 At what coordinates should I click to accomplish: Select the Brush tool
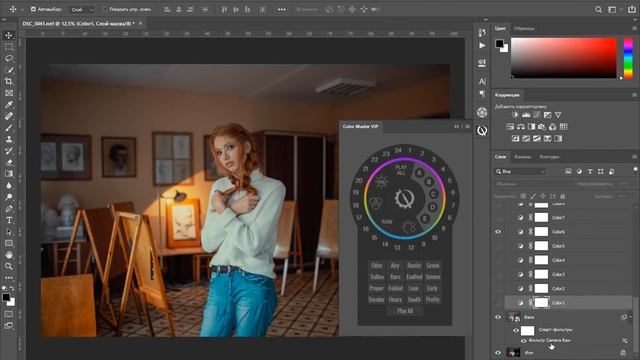pos(9,128)
